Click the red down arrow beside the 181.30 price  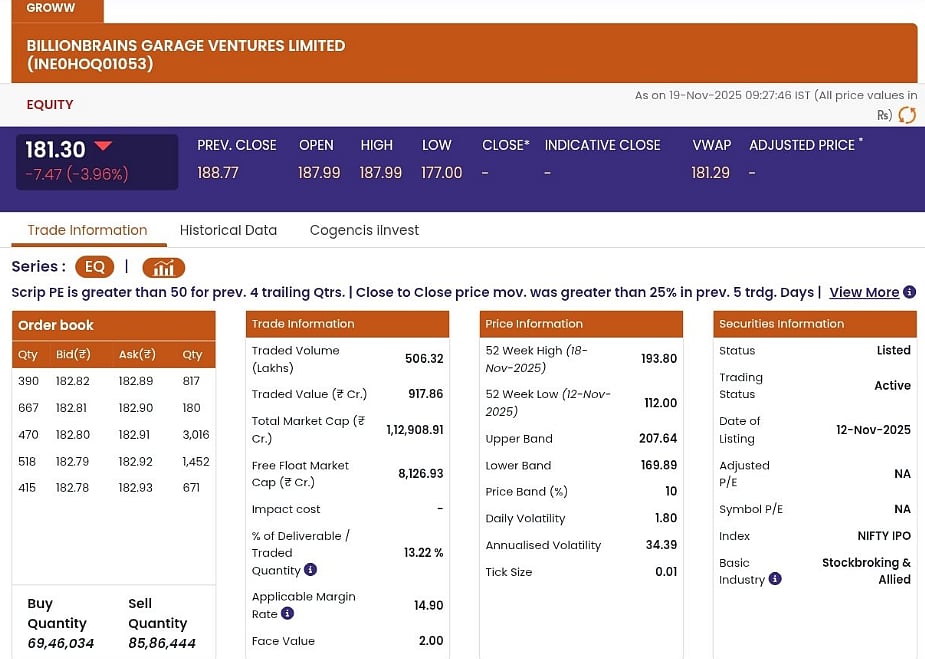click(x=103, y=147)
